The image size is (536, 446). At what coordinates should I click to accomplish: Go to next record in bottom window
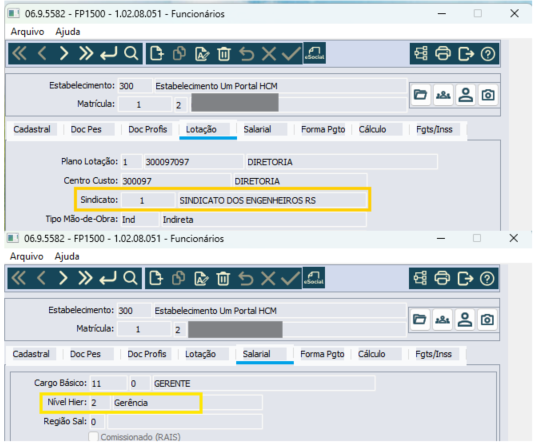[x=63, y=278]
